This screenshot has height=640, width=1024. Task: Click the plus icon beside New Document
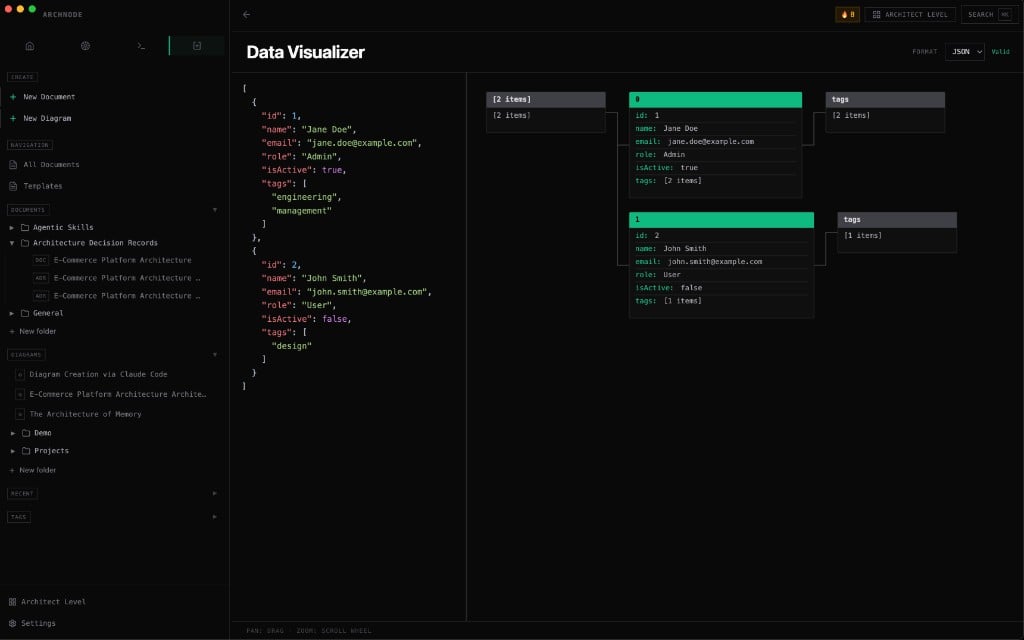click(13, 97)
